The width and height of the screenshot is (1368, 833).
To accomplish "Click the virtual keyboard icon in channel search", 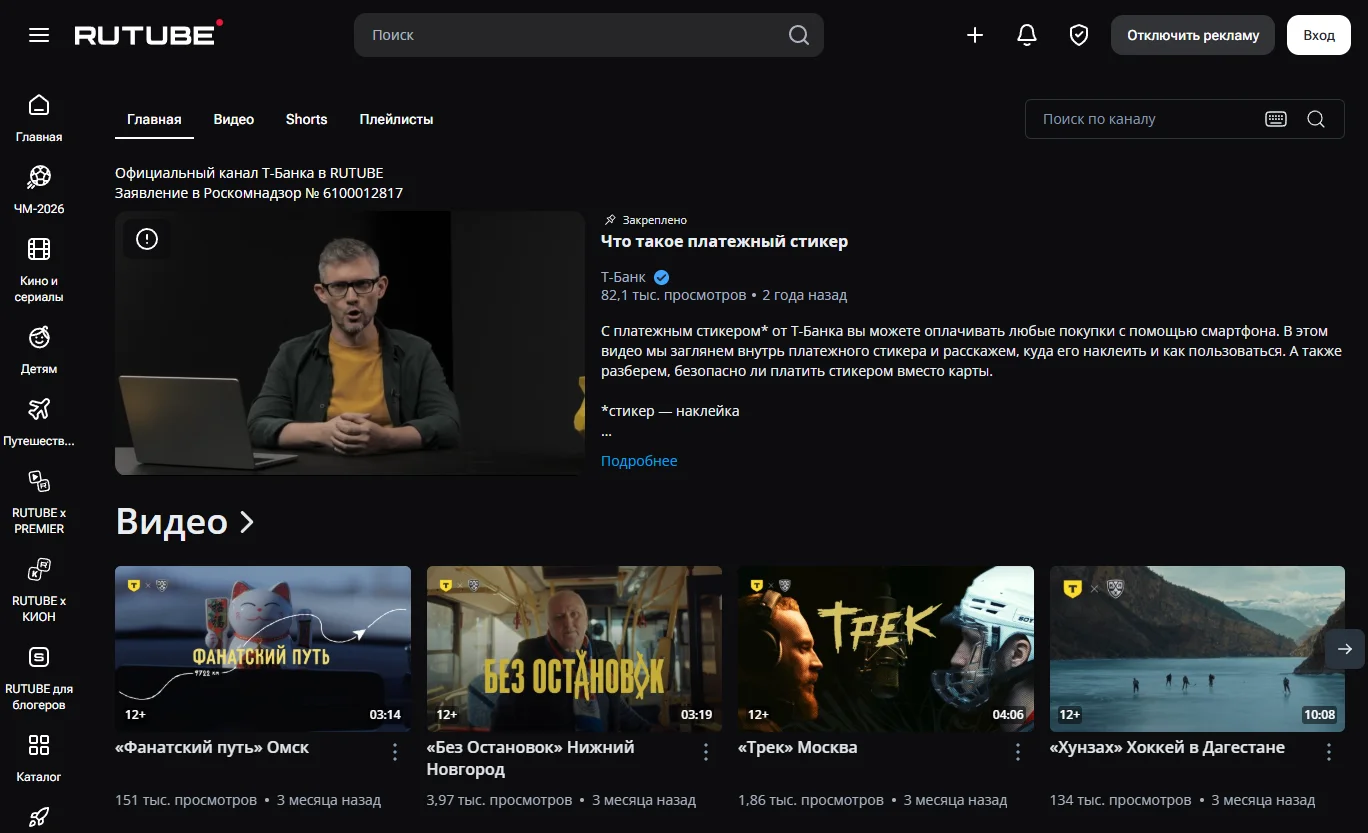I will coord(1276,119).
